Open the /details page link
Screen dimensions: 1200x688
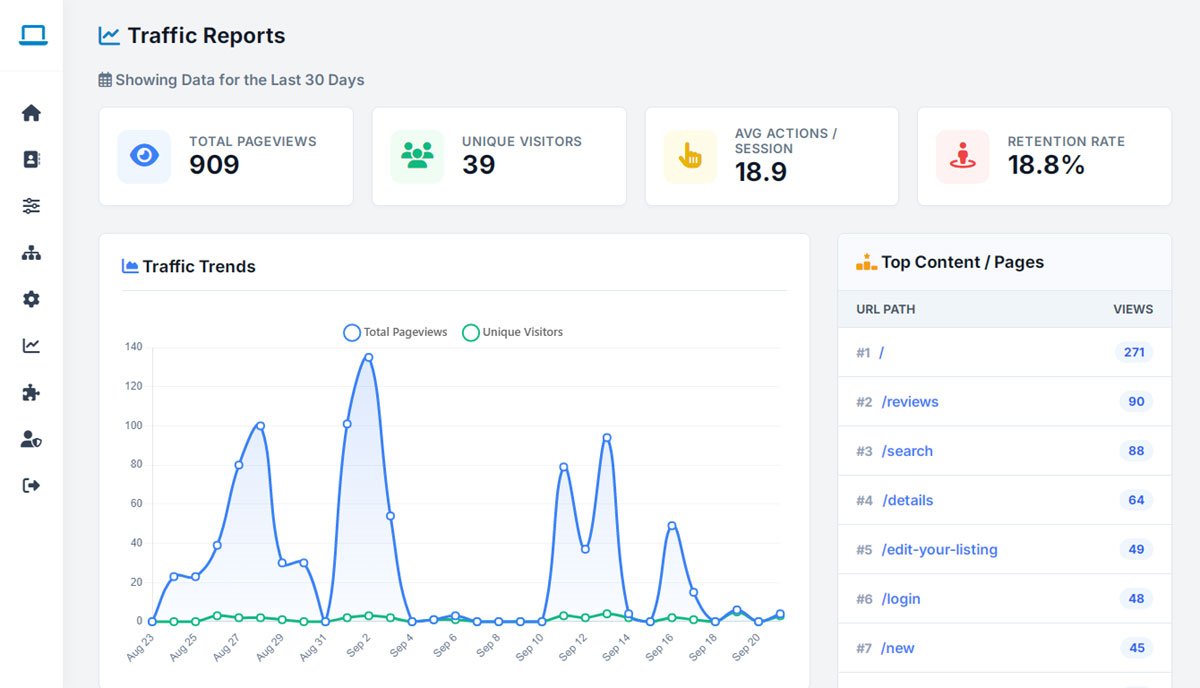(907, 500)
